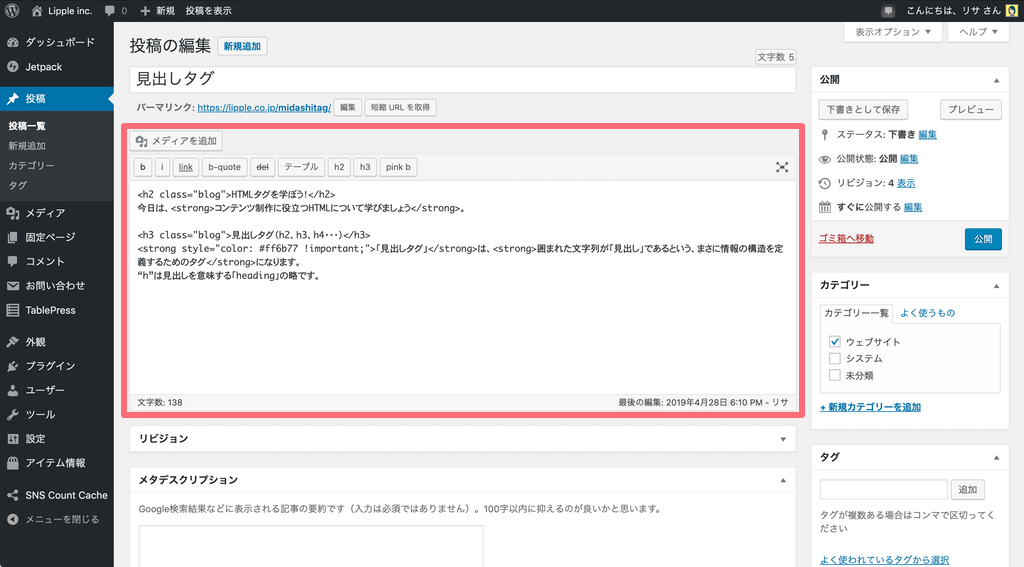Click the pink b quicktag button
1024x567 pixels.
(x=398, y=167)
